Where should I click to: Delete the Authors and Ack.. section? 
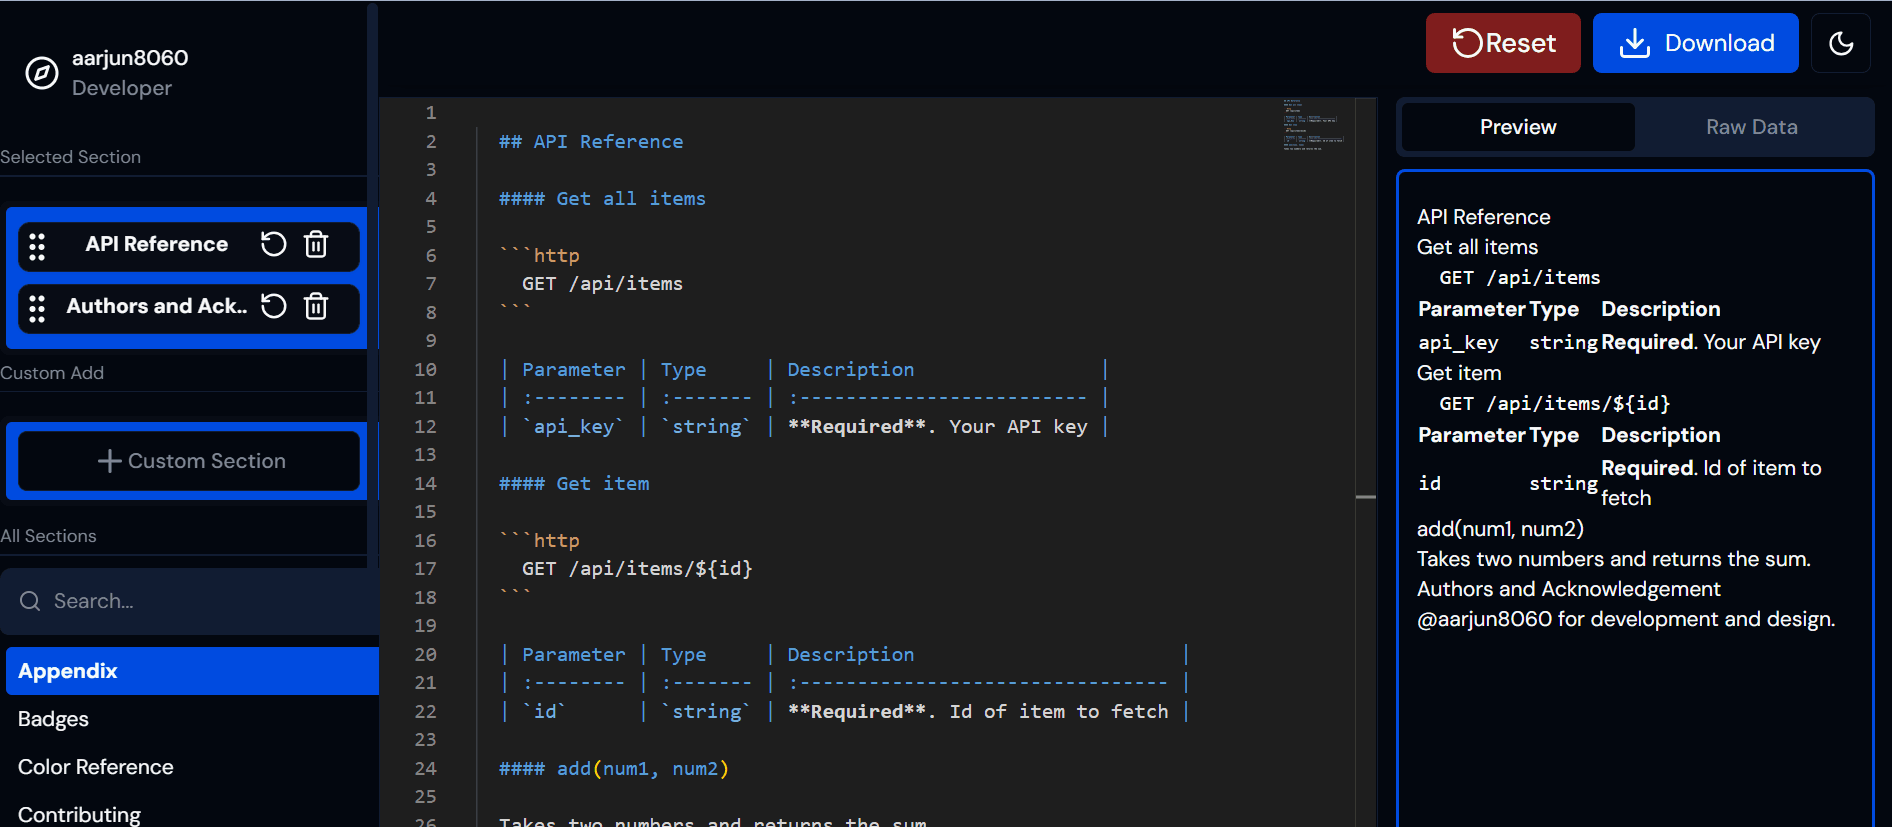(316, 306)
